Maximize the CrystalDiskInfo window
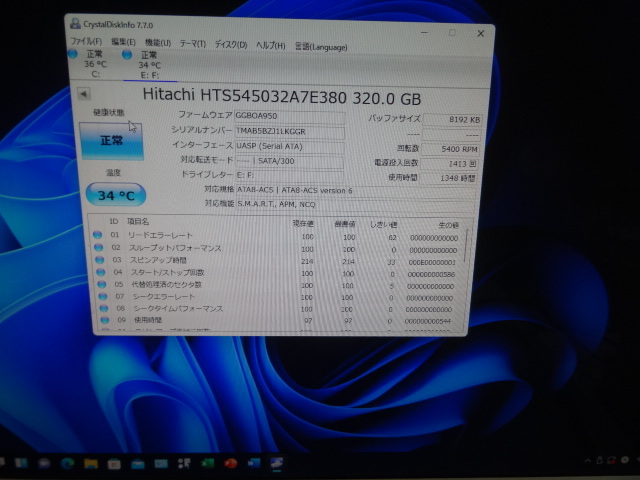Viewport: 640px width, 480px height. coord(452,33)
